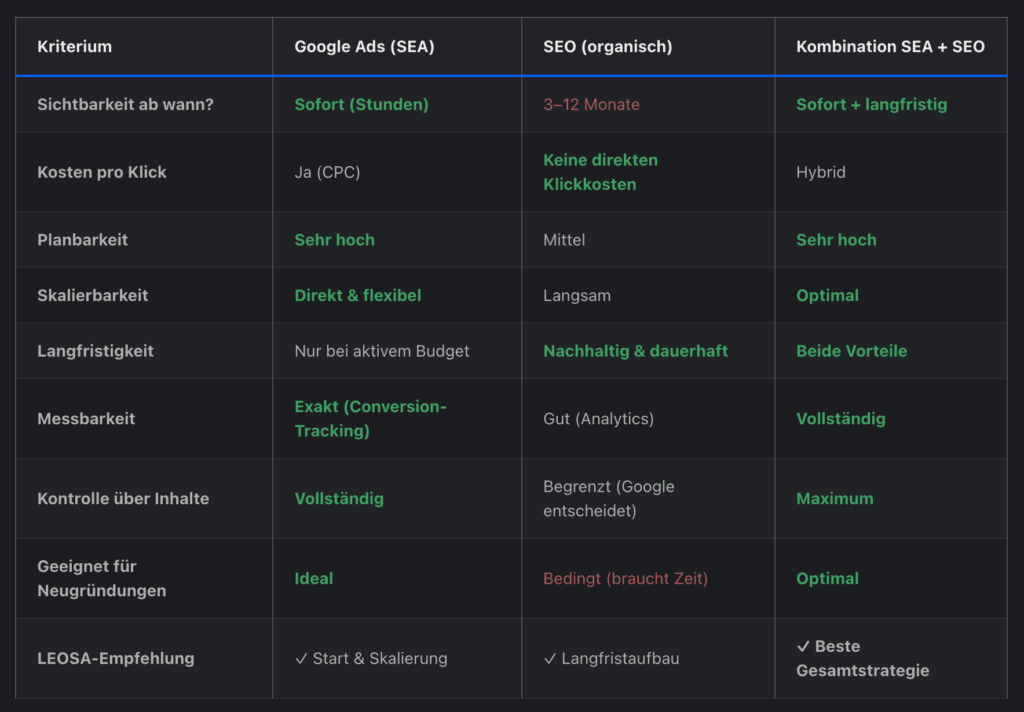Click the 'SEO (organisch)' column header
Viewport: 1024px width, 712px height.
click(x=607, y=47)
